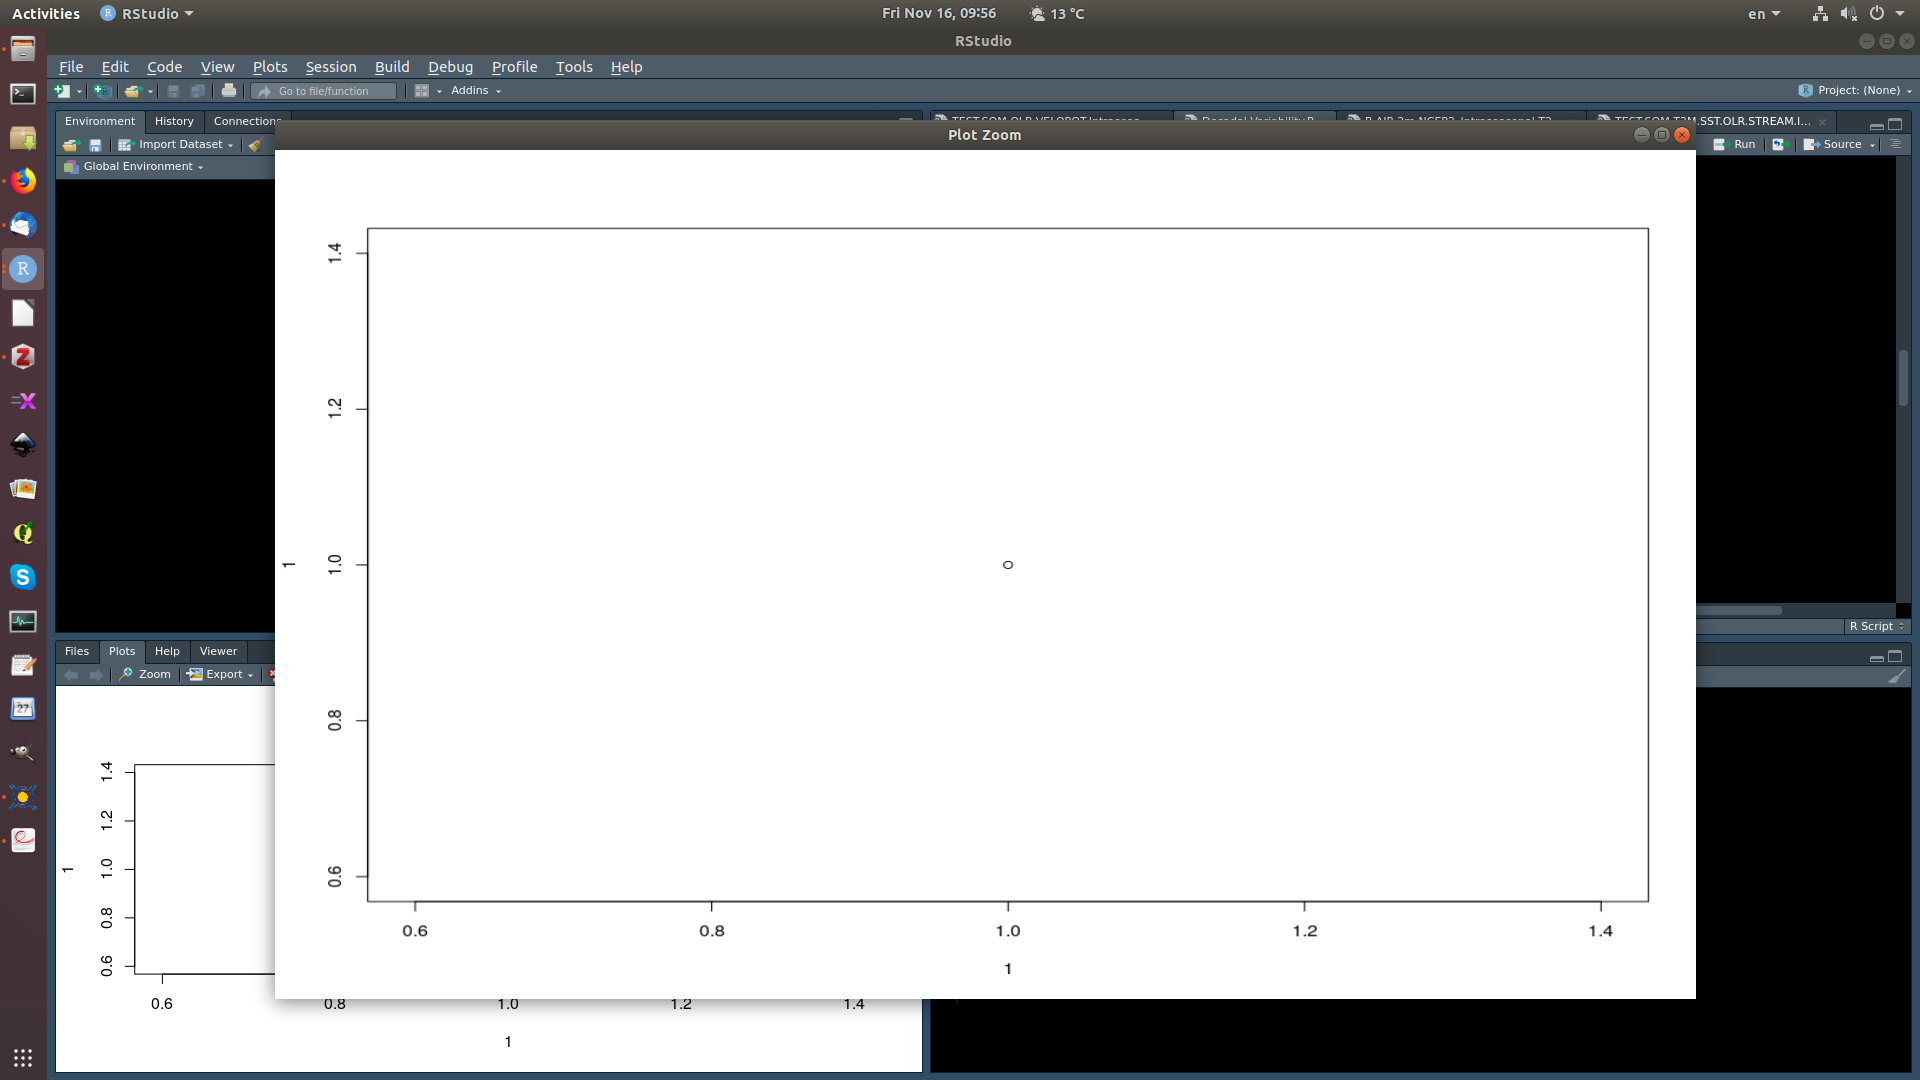Open the Session menu
Viewport: 1920px width, 1080px height.
pos(330,67)
